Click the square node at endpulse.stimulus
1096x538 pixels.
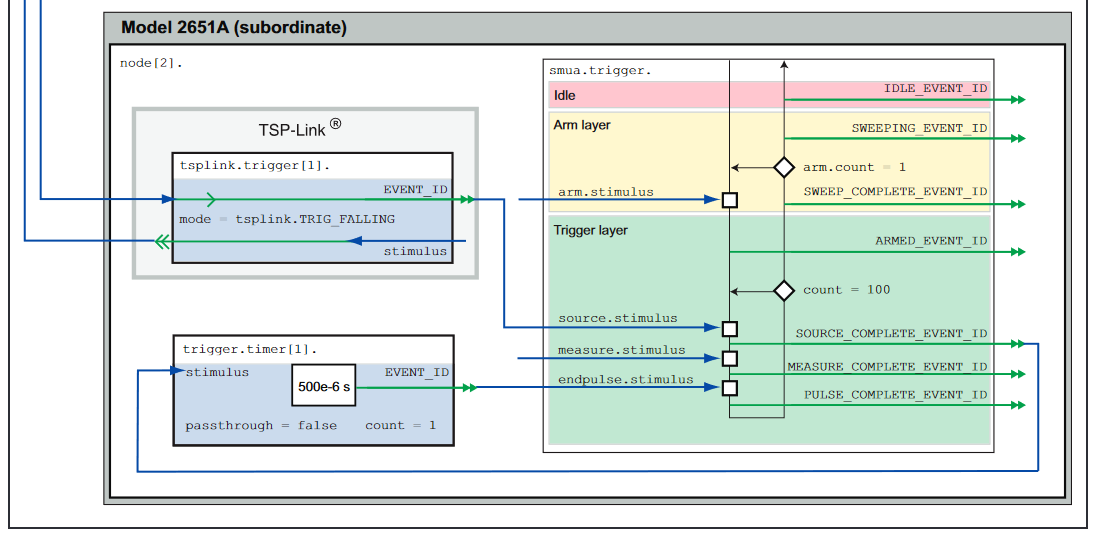pos(730,388)
